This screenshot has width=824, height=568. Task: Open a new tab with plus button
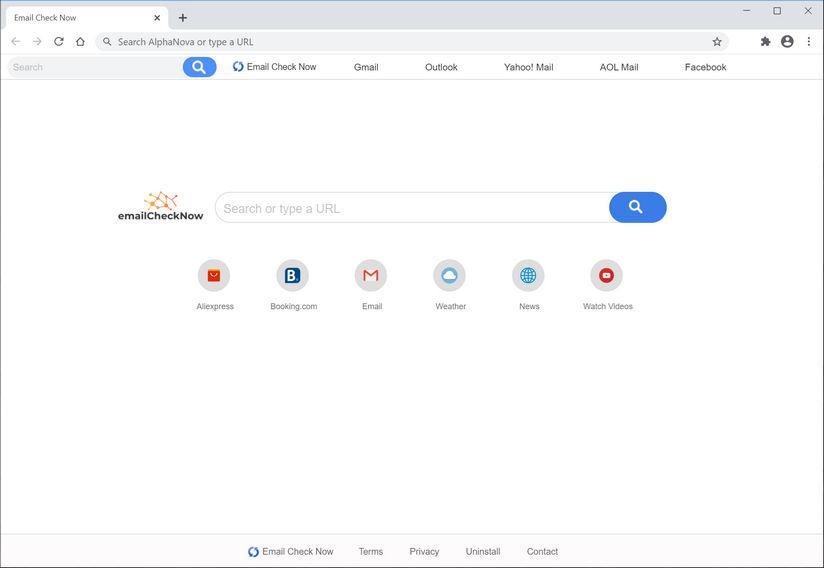click(182, 18)
